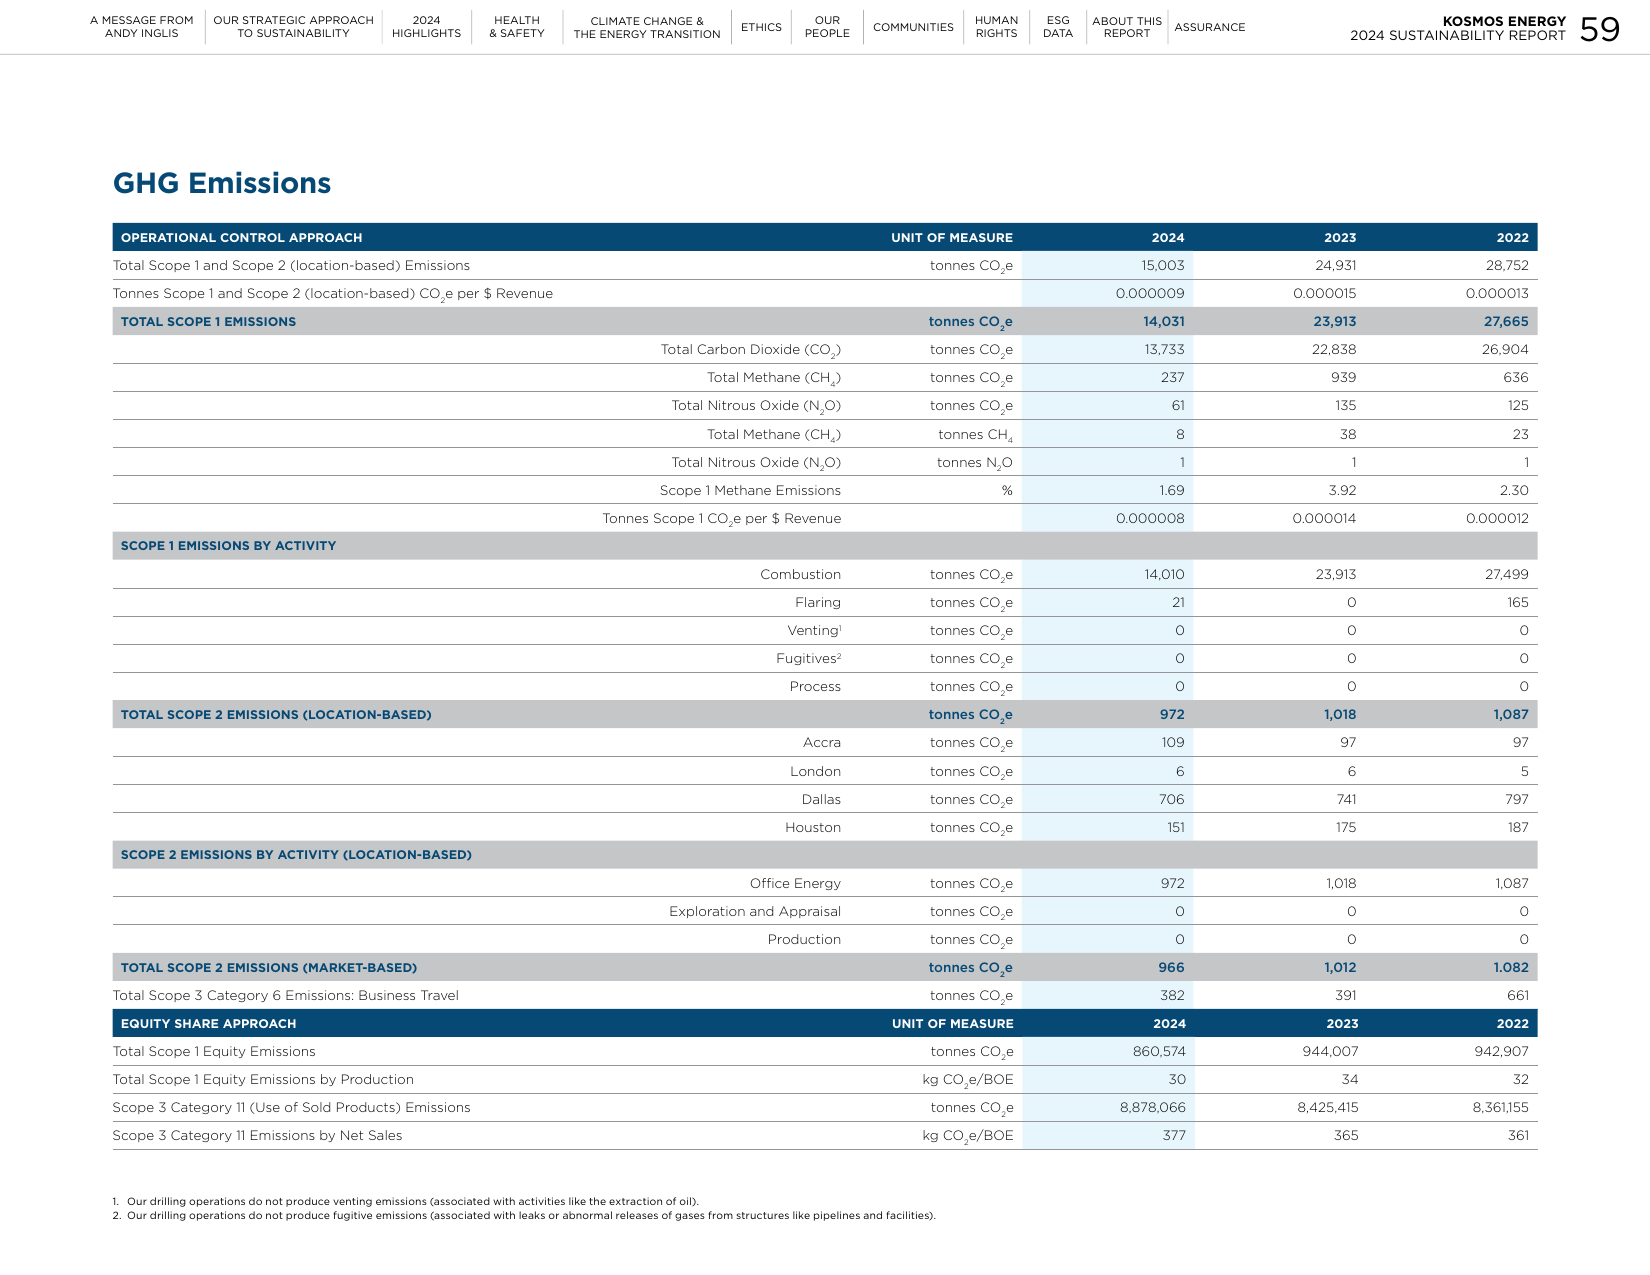Click the Scope 1 Emissions by Activity heading
This screenshot has width=1650, height=1275.
(x=228, y=546)
